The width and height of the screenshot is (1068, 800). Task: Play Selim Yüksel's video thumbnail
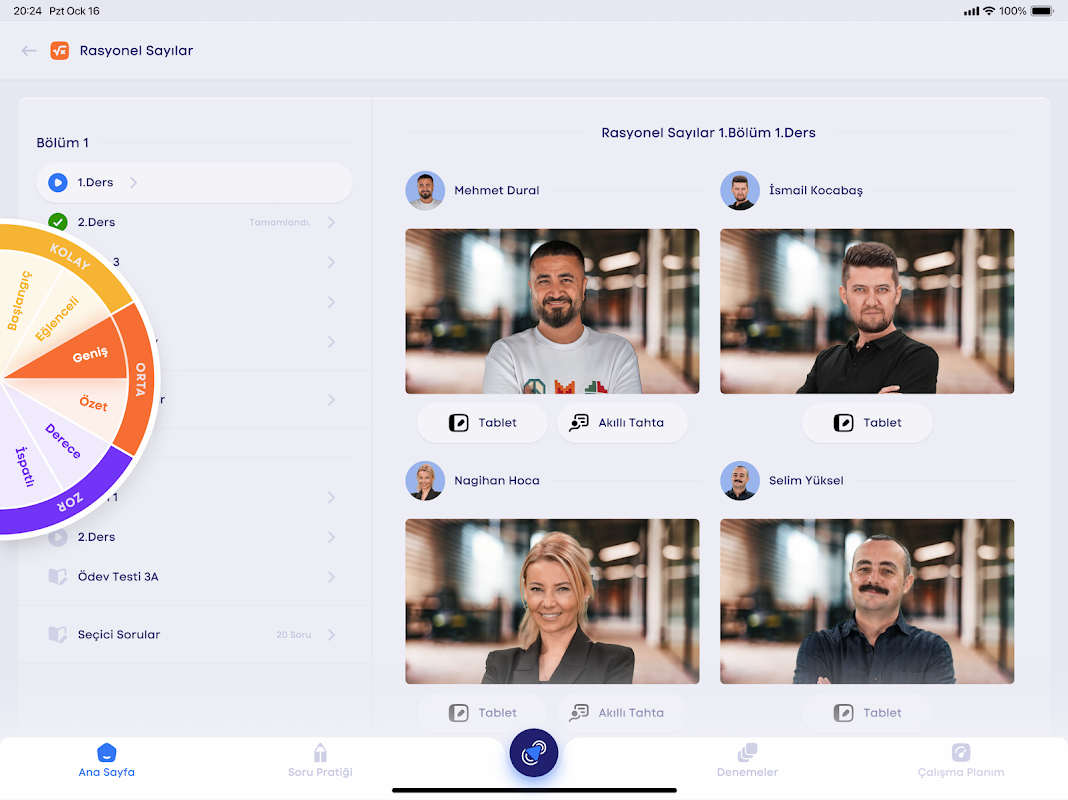(867, 601)
